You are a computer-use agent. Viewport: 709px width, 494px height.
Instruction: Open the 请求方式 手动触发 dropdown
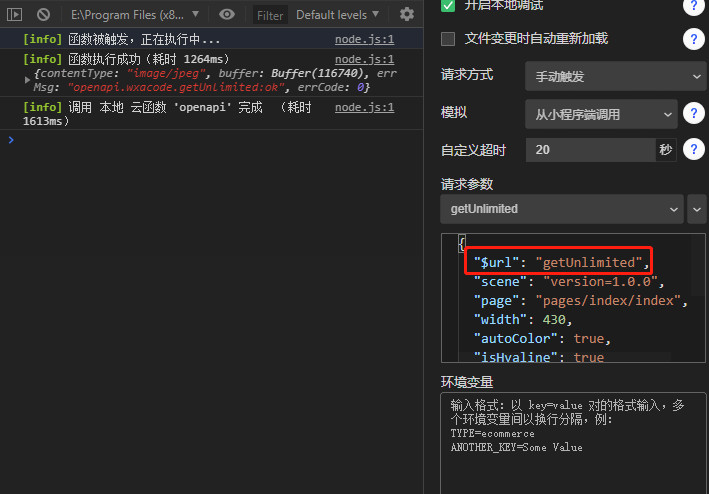tap(614, 76)
